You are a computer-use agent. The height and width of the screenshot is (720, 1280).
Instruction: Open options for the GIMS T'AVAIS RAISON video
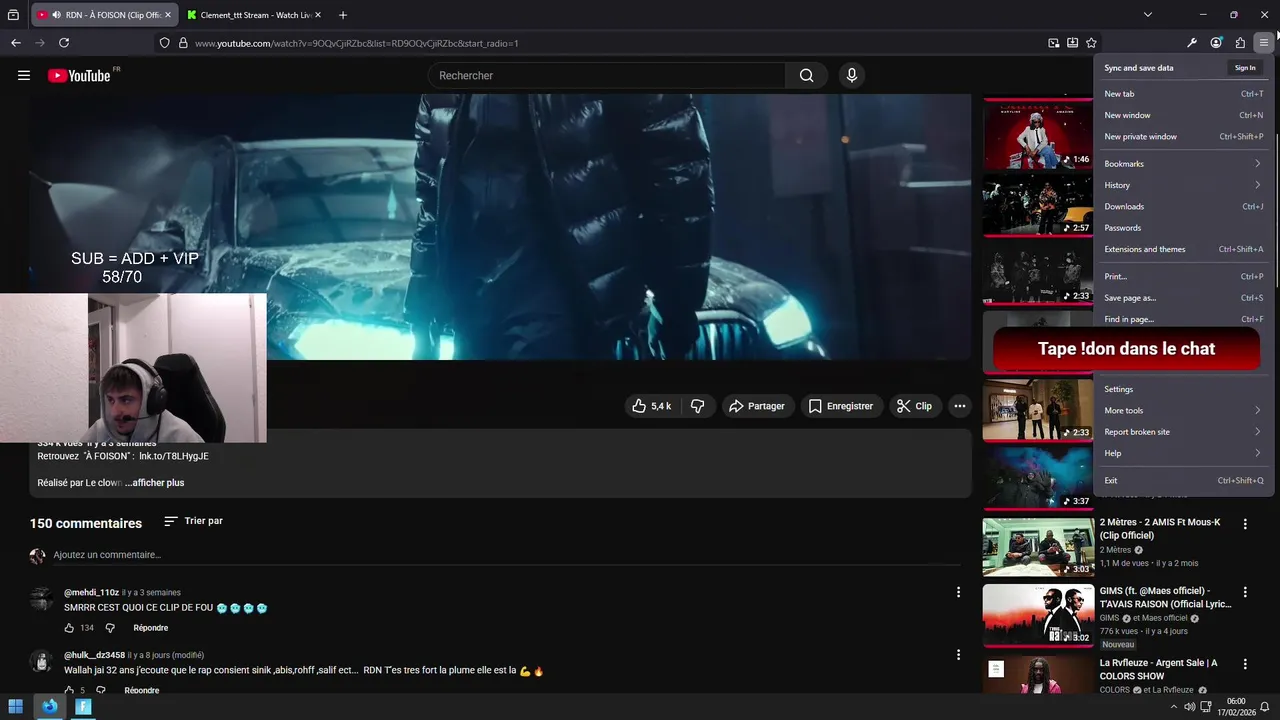(x=1245, y=592)
